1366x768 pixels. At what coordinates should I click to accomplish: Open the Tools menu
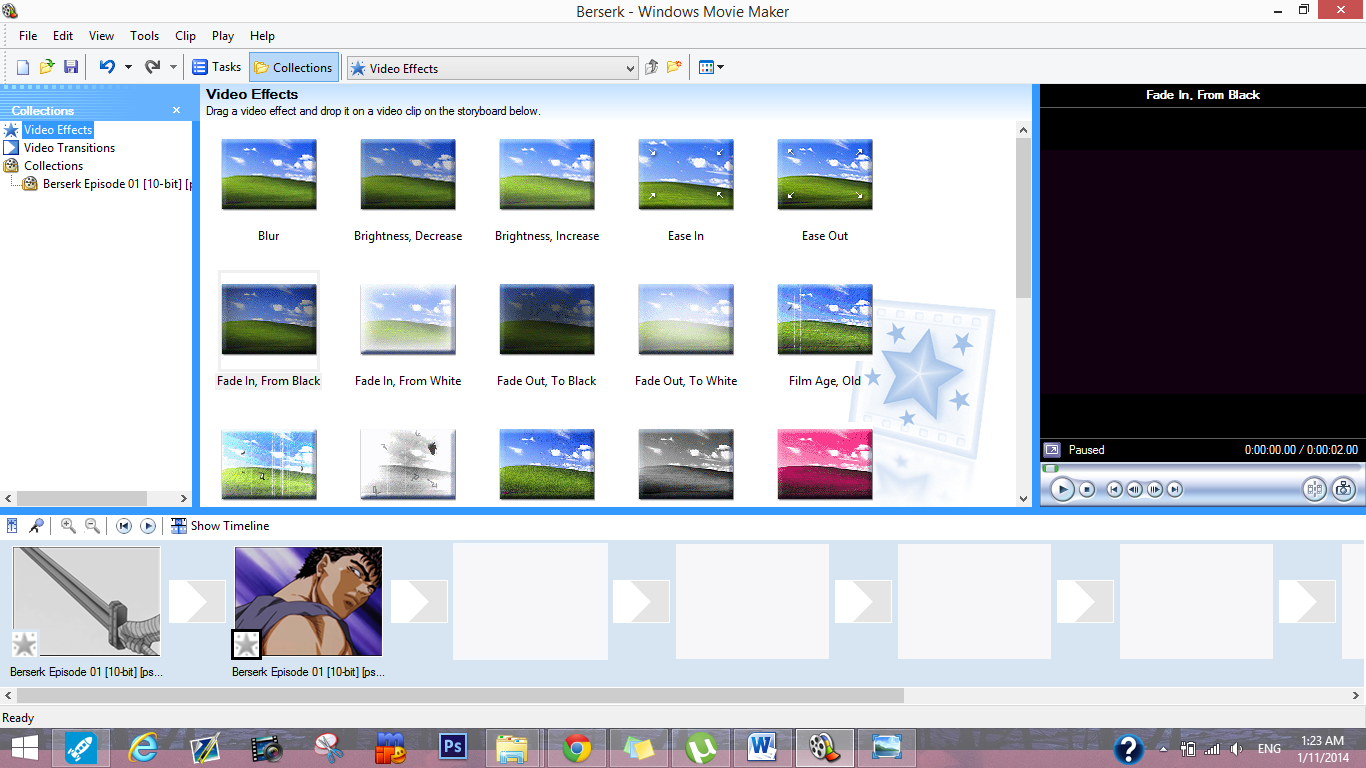[x=144, y=35]
